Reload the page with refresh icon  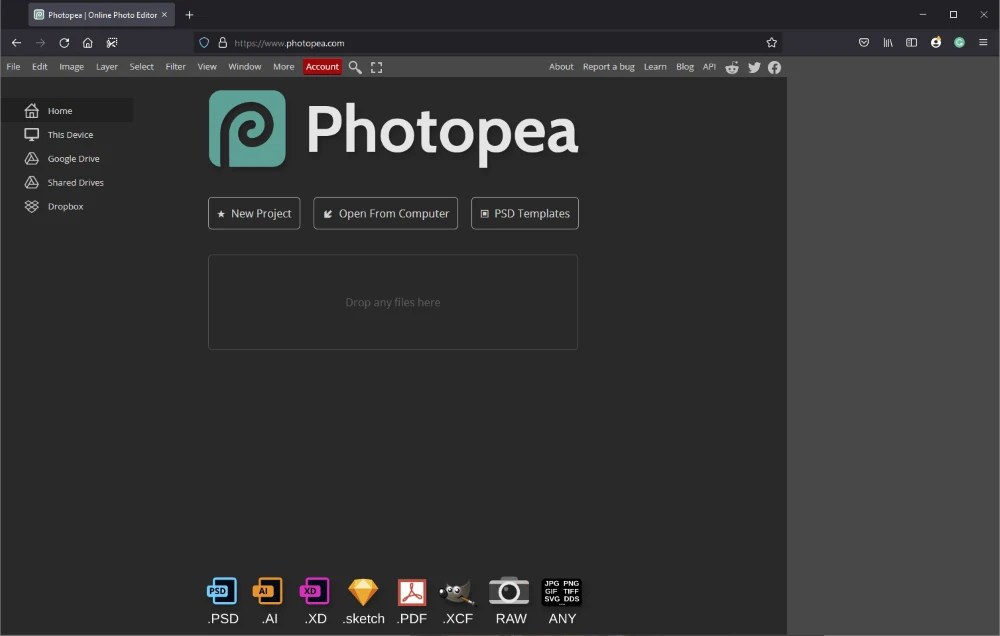pyautogui.click(x=64, y=43)
